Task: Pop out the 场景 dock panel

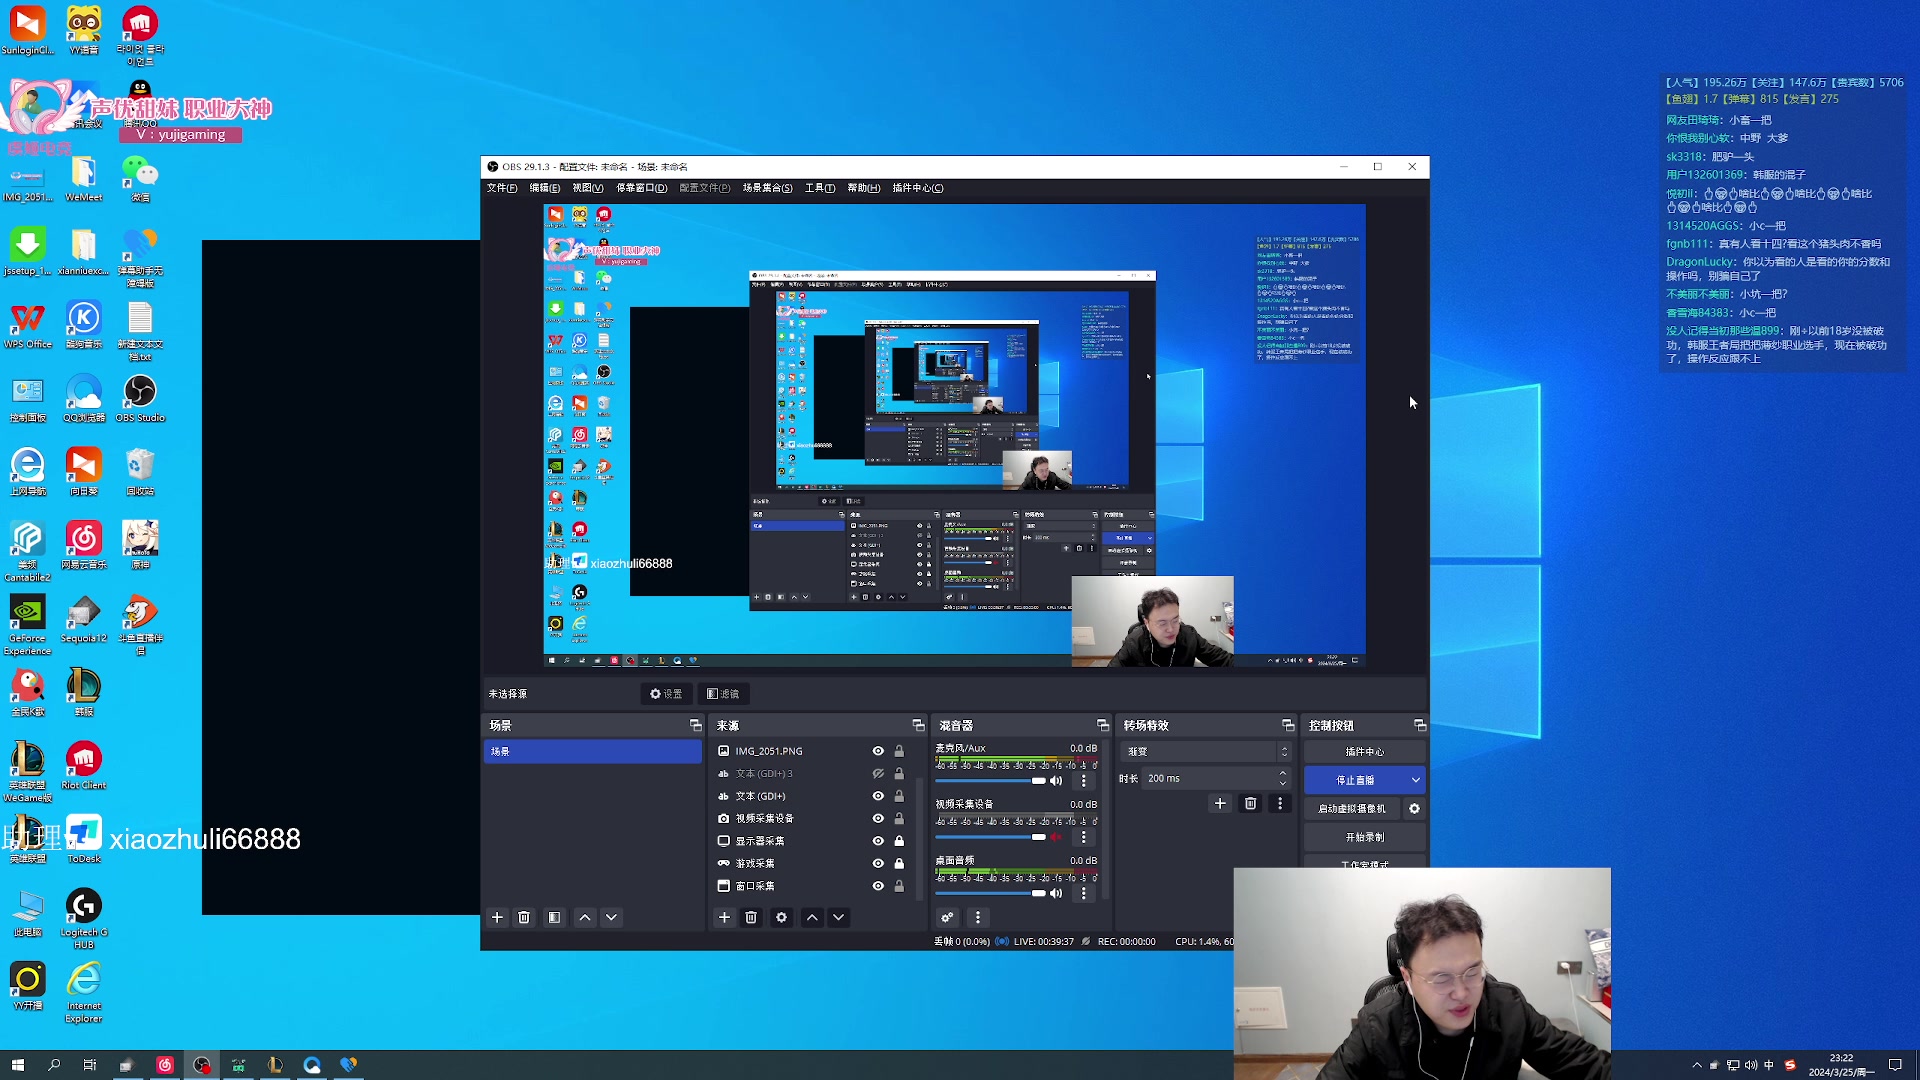Action: point(695,725)
